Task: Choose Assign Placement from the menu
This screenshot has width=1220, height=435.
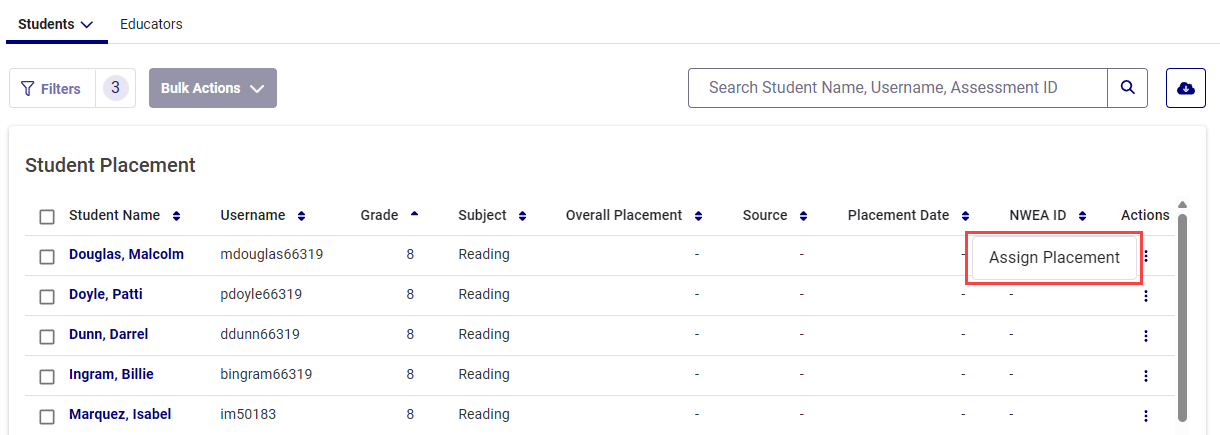Action: [x=1054, y=258]
